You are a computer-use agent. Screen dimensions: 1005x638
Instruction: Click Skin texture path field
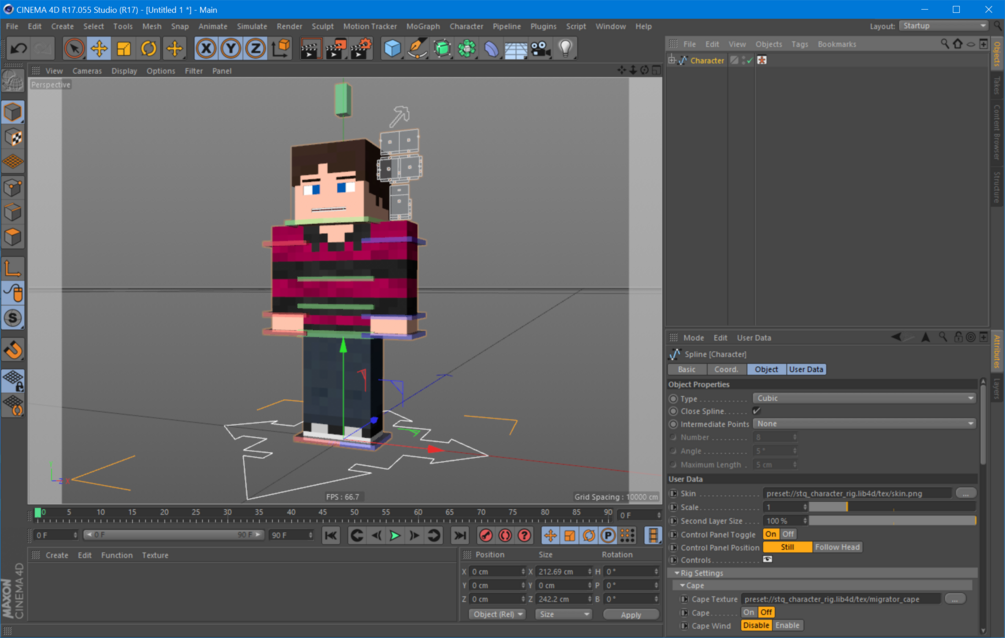pos(858,493)
